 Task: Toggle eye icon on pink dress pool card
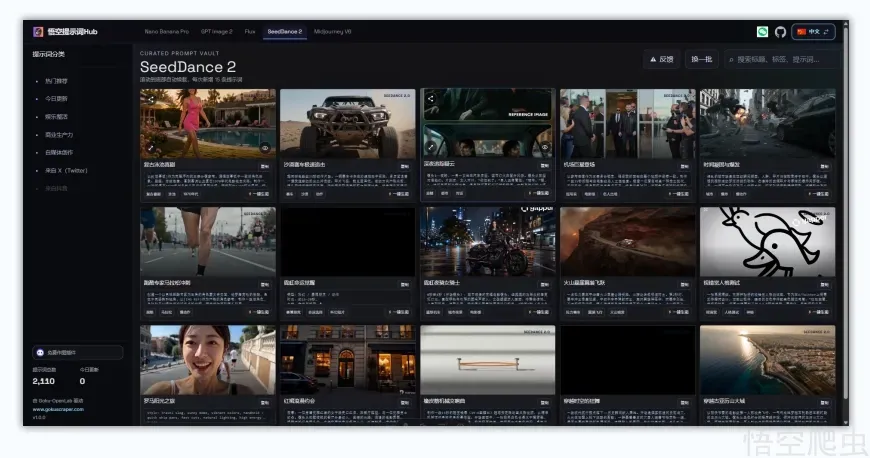265,148
